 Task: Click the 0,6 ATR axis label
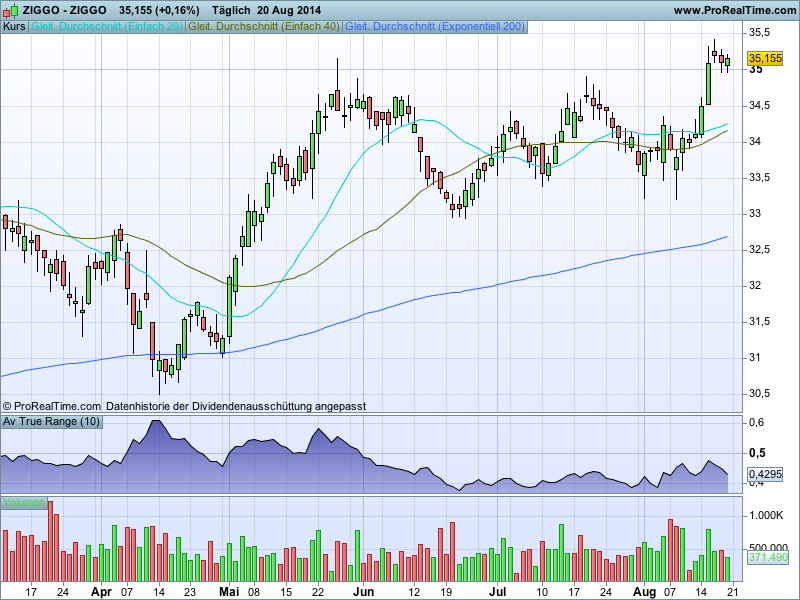coord(756,422)
